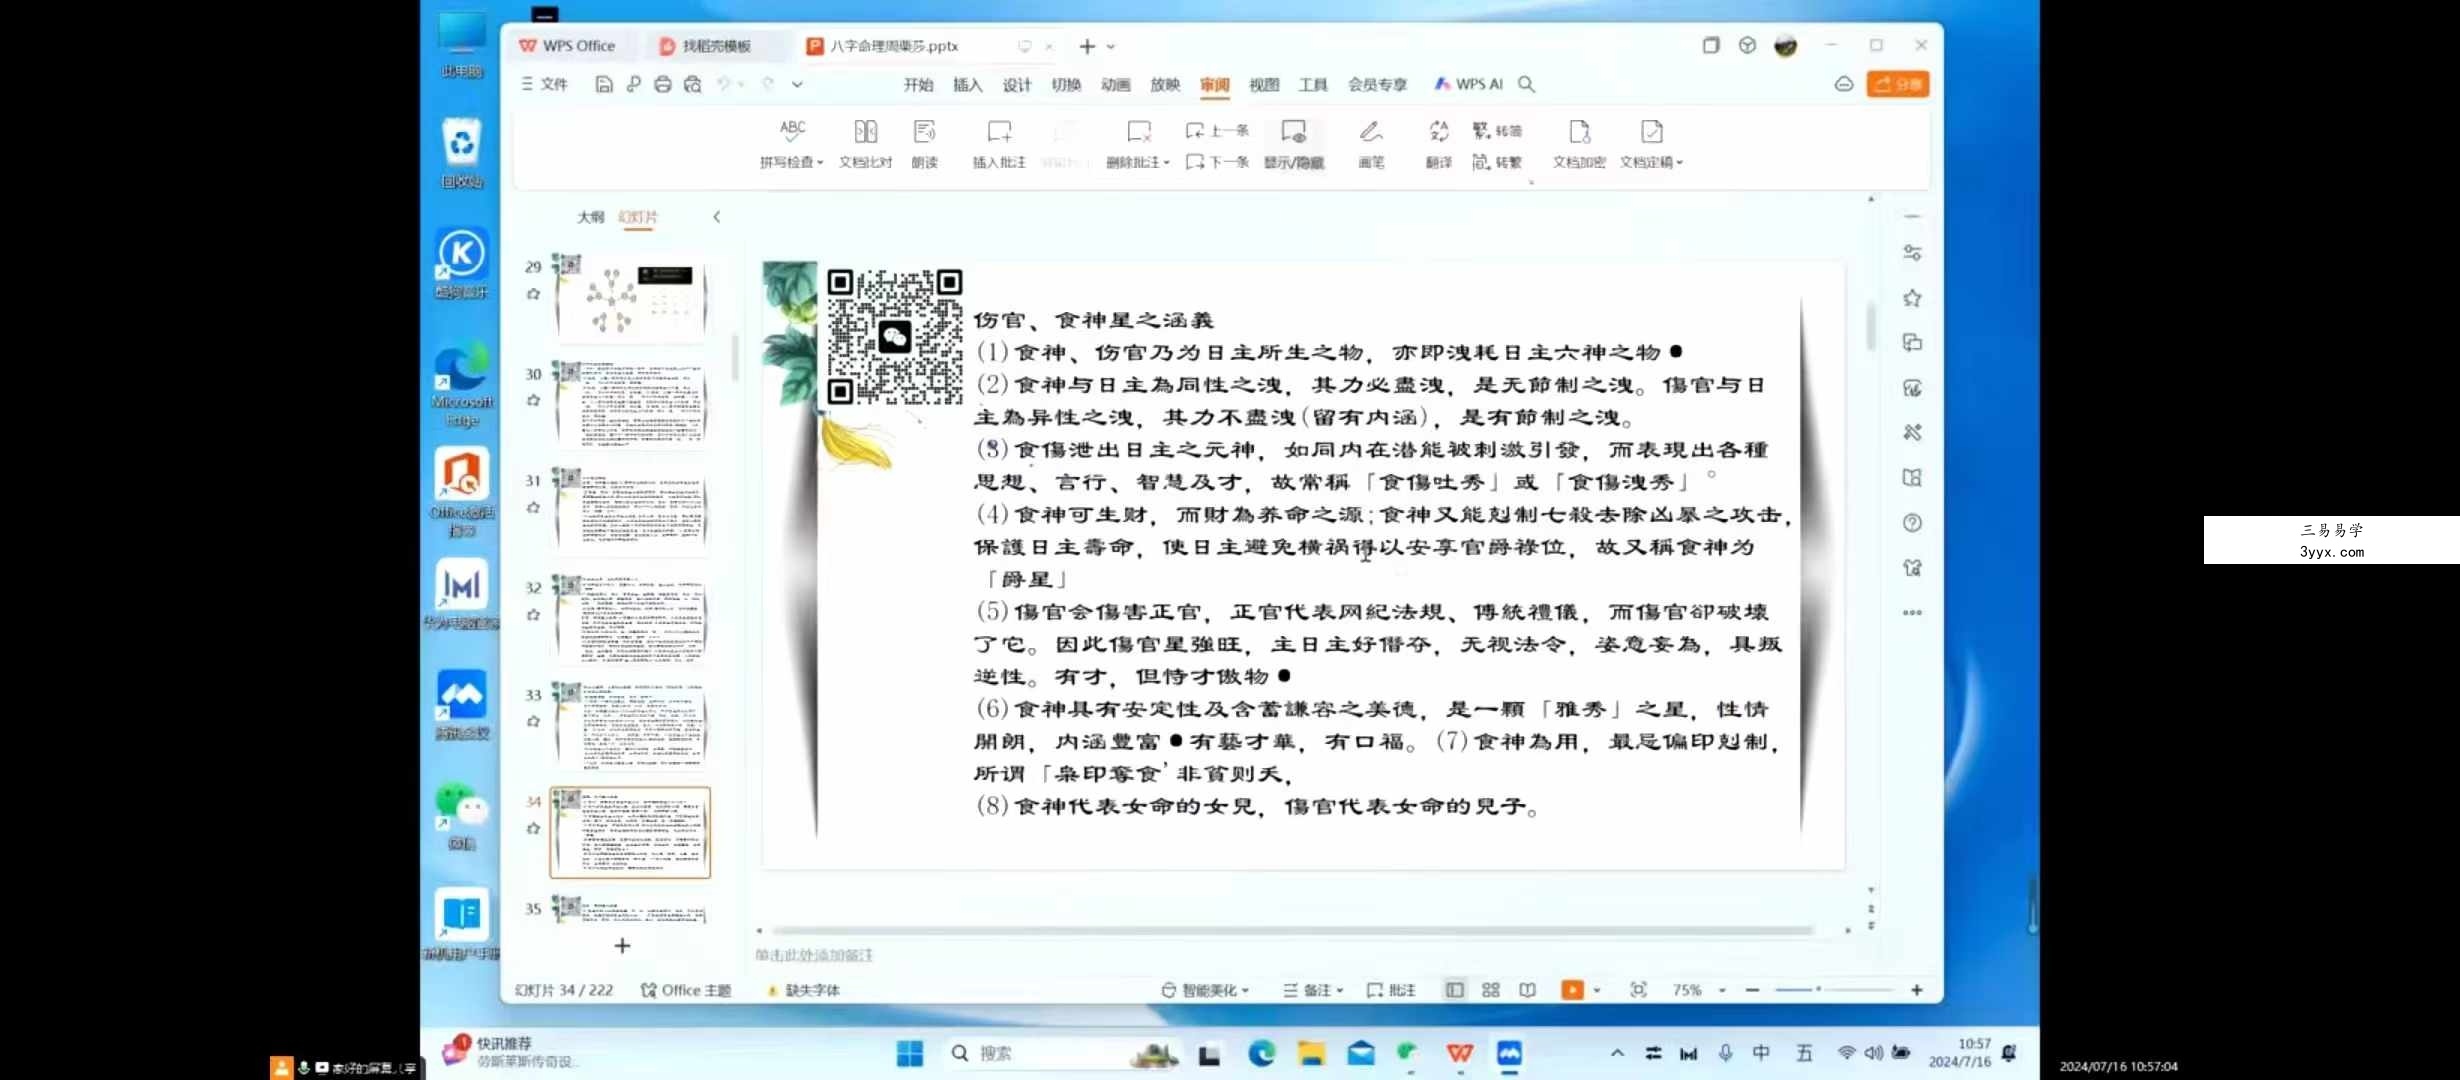2460x1080 pixels.
Task: Open the 插入 ribbon tab
Action: tap(967, 84)
